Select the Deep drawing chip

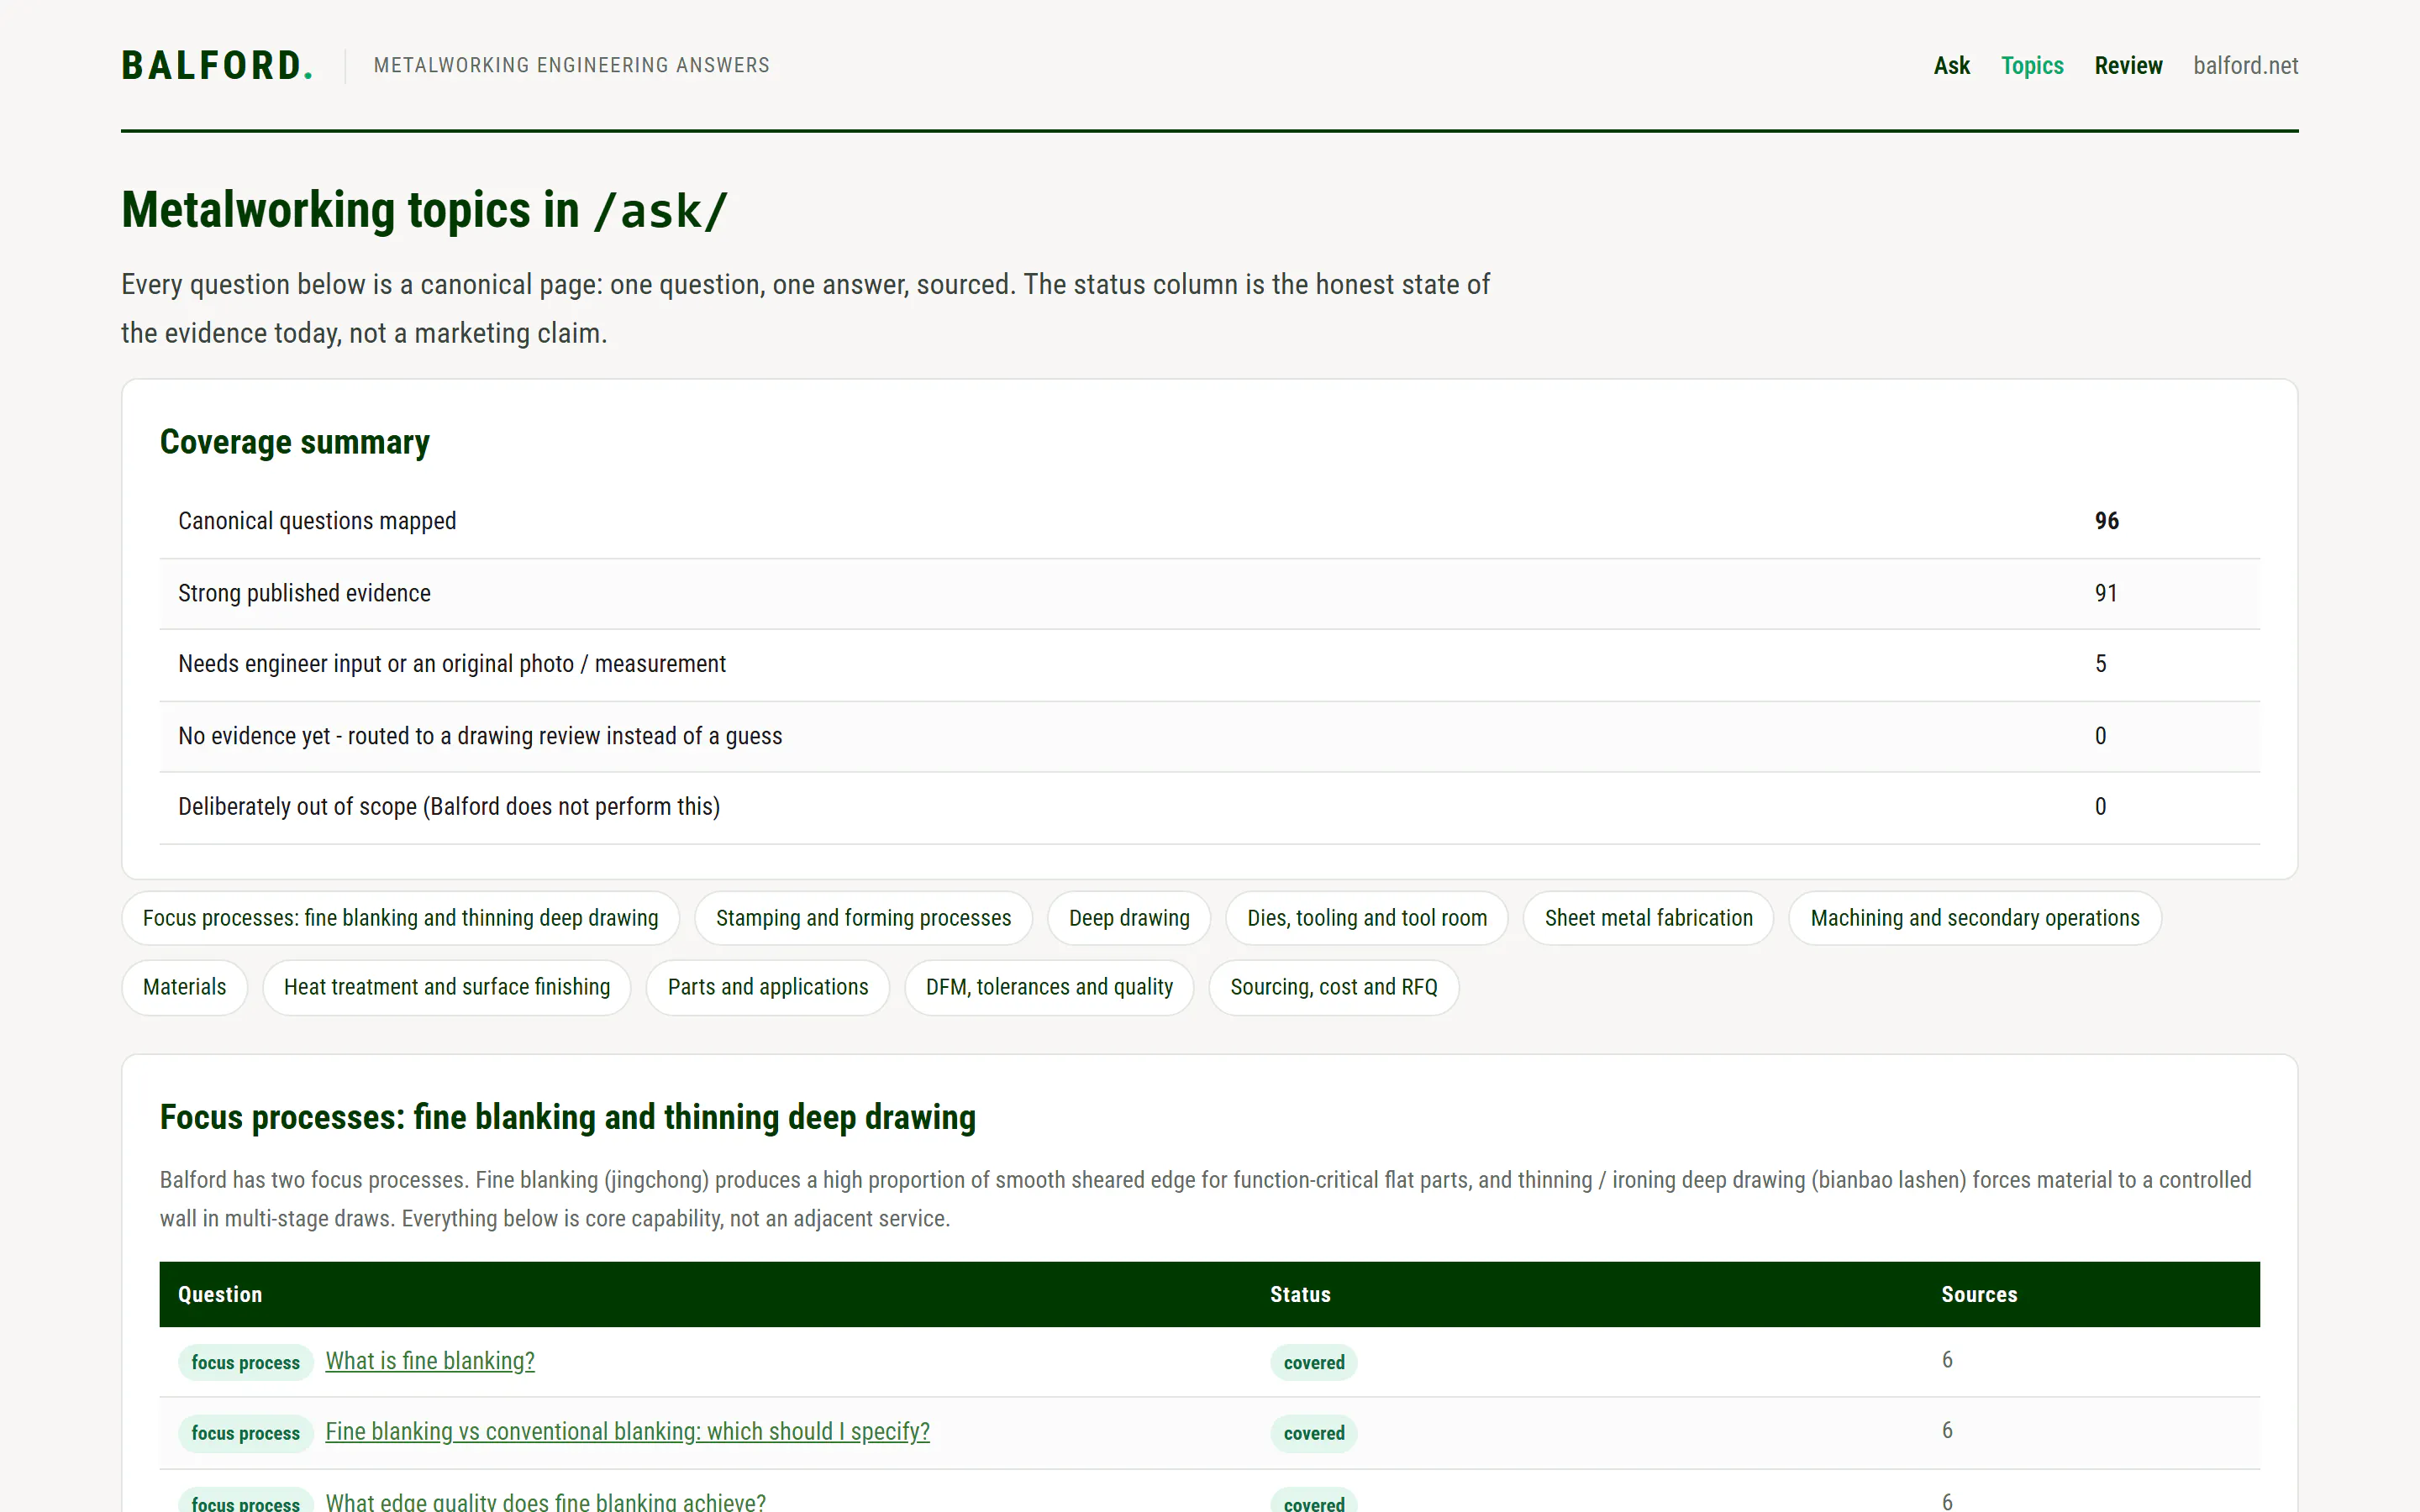coord(1129,918)
